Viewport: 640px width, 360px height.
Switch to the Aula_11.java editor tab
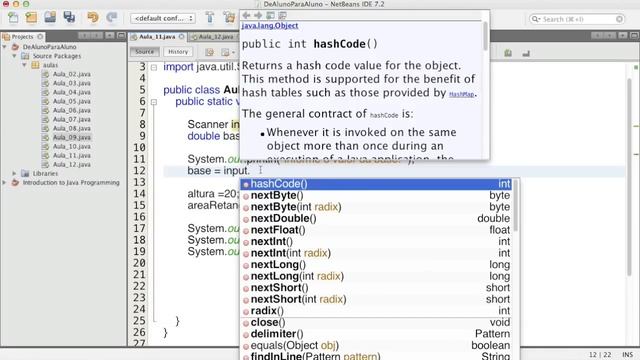157,37
